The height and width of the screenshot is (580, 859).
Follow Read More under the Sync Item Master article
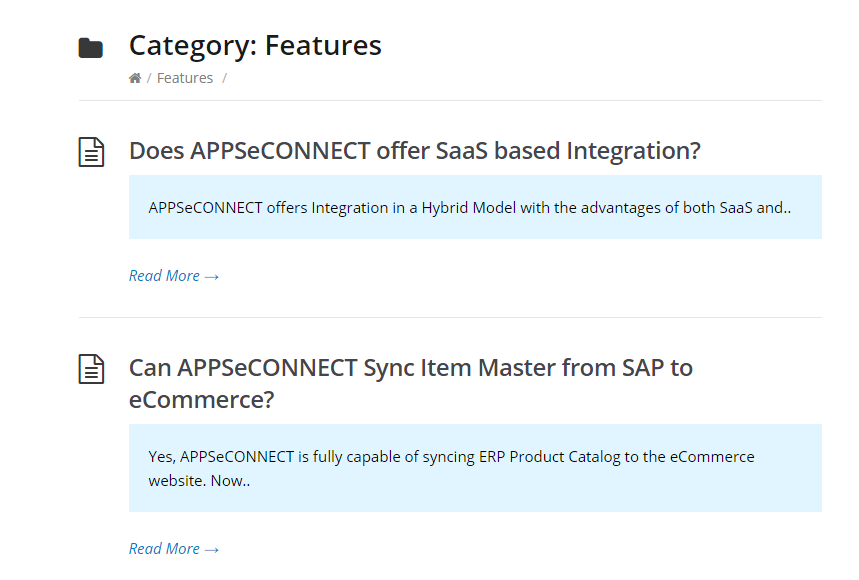[174, 548]
